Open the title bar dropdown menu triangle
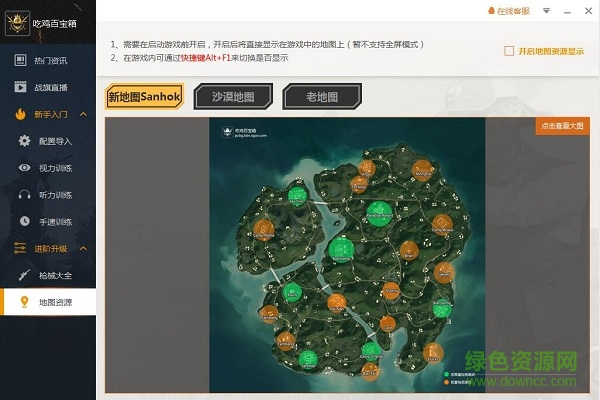Image resolution: width=600 pixels, height=400 pixels. (x=546, y=11)
